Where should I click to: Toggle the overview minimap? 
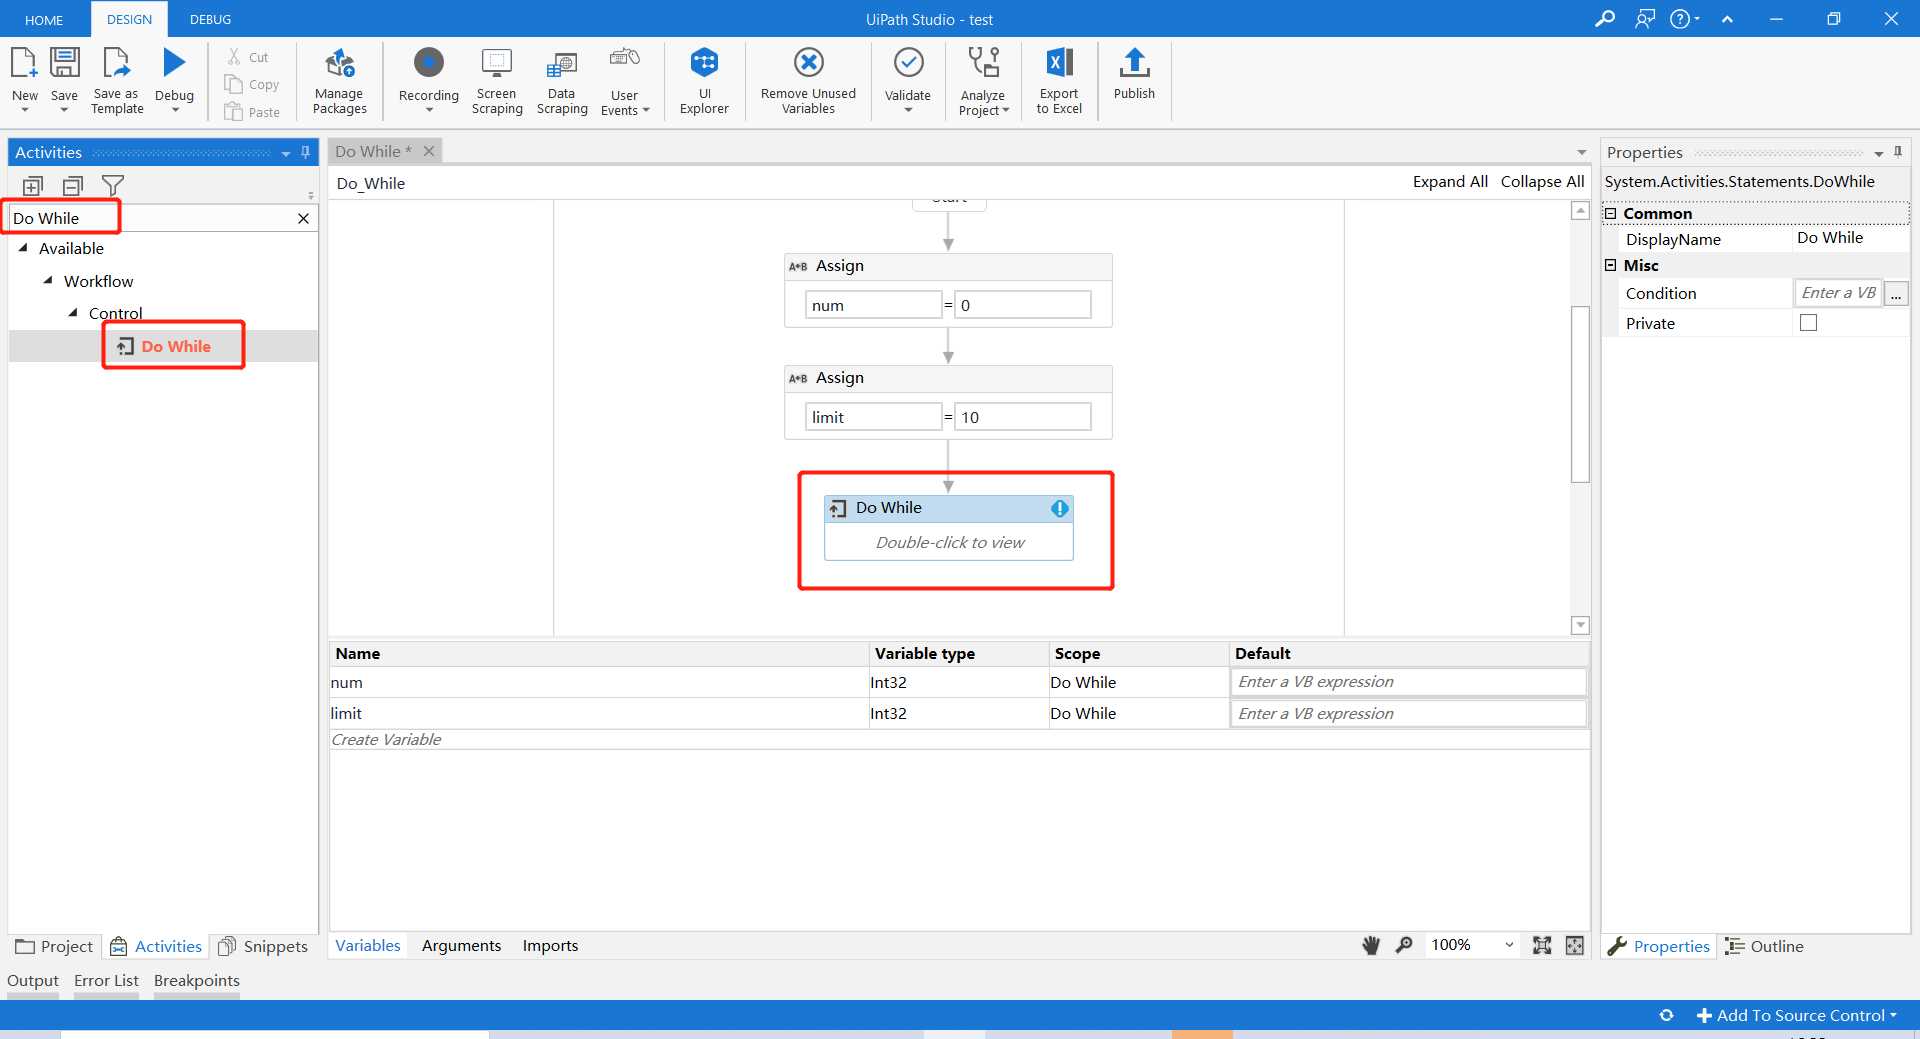click(x=1575, y=945)
